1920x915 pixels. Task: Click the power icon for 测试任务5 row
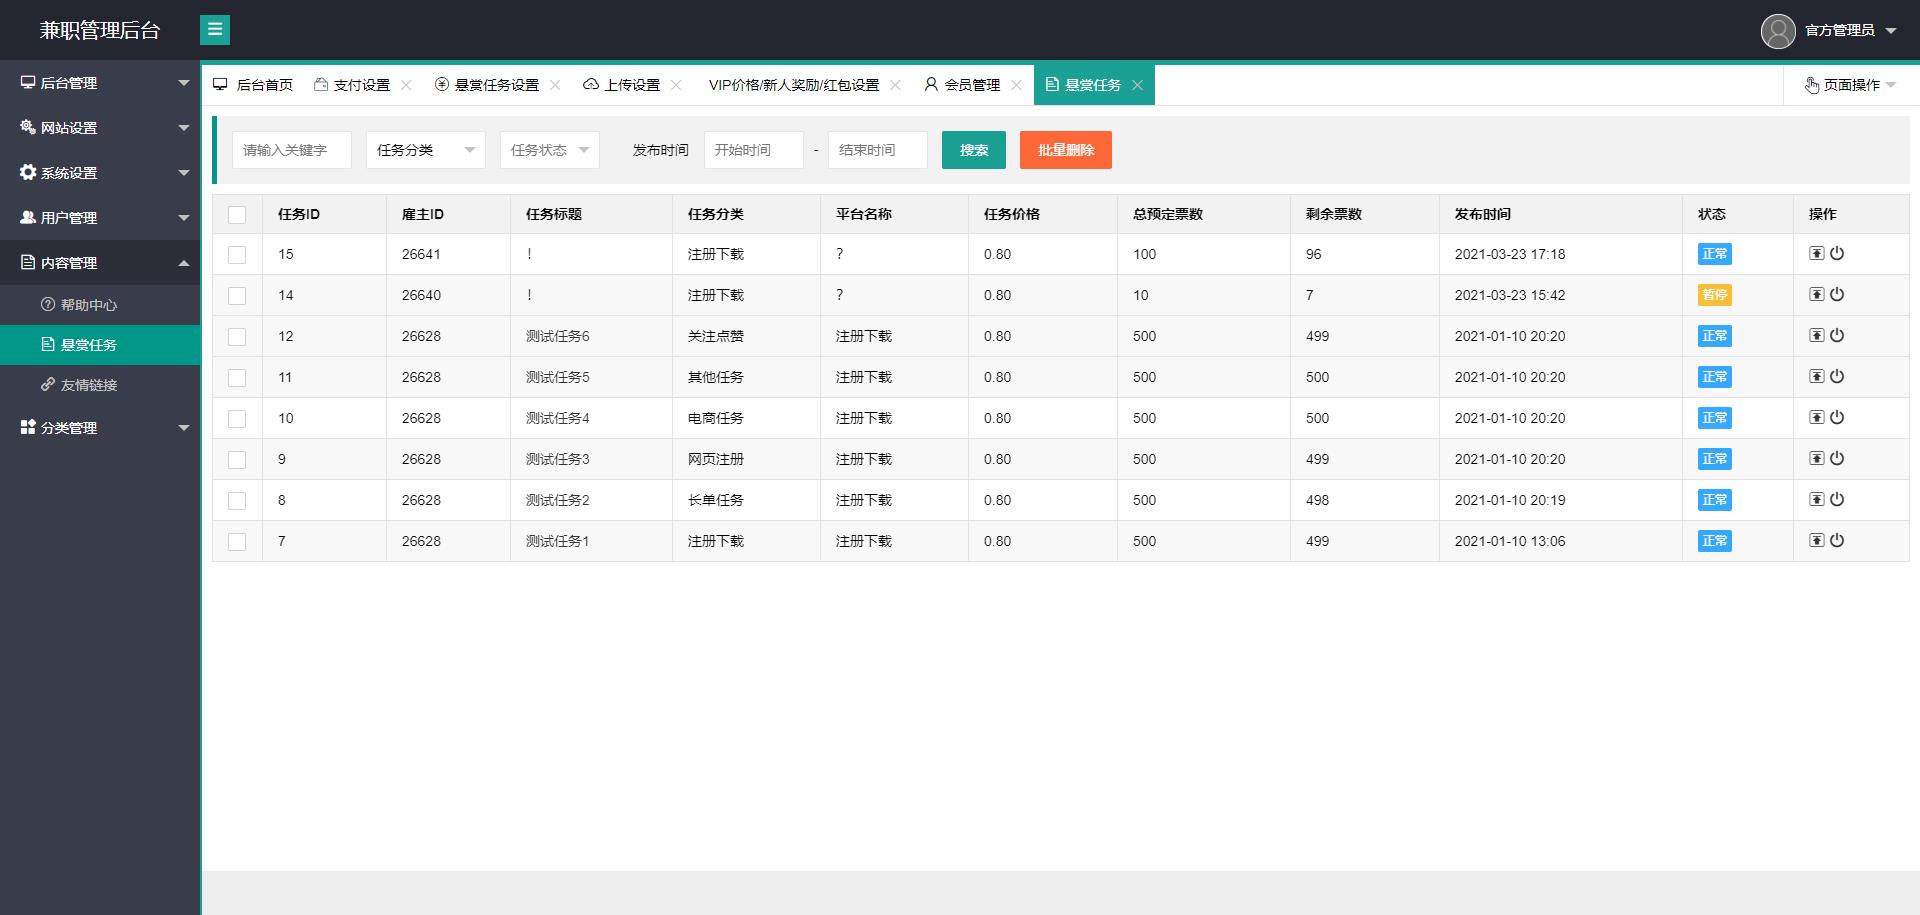click(1837, 377)
